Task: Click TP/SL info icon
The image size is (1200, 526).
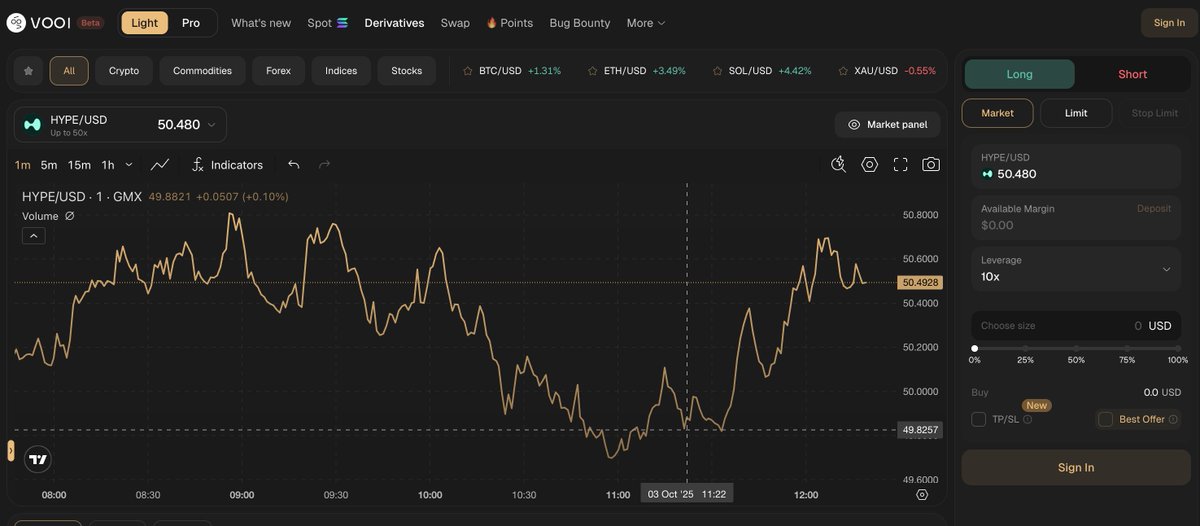Action: coord(1028,420)
